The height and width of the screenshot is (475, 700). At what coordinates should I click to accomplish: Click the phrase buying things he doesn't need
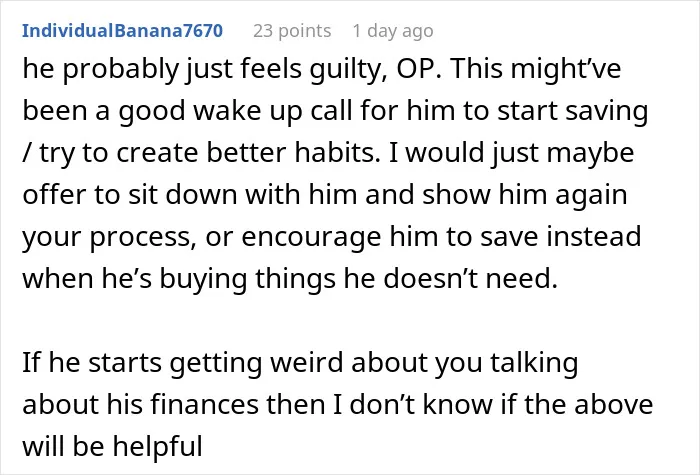pyautogui.click(x=358, y=279)
